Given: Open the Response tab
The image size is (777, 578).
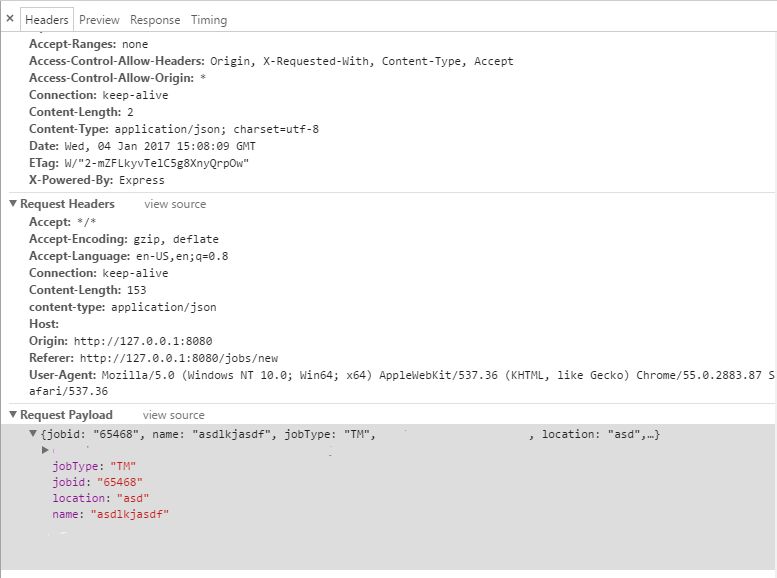Looking at the screenshot, I should coord(155,20).
